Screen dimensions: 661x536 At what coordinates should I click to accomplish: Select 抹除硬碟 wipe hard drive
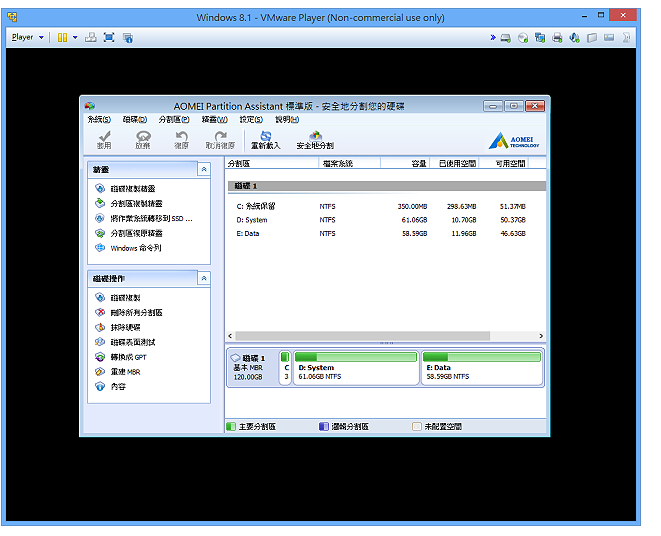[125, 327]
